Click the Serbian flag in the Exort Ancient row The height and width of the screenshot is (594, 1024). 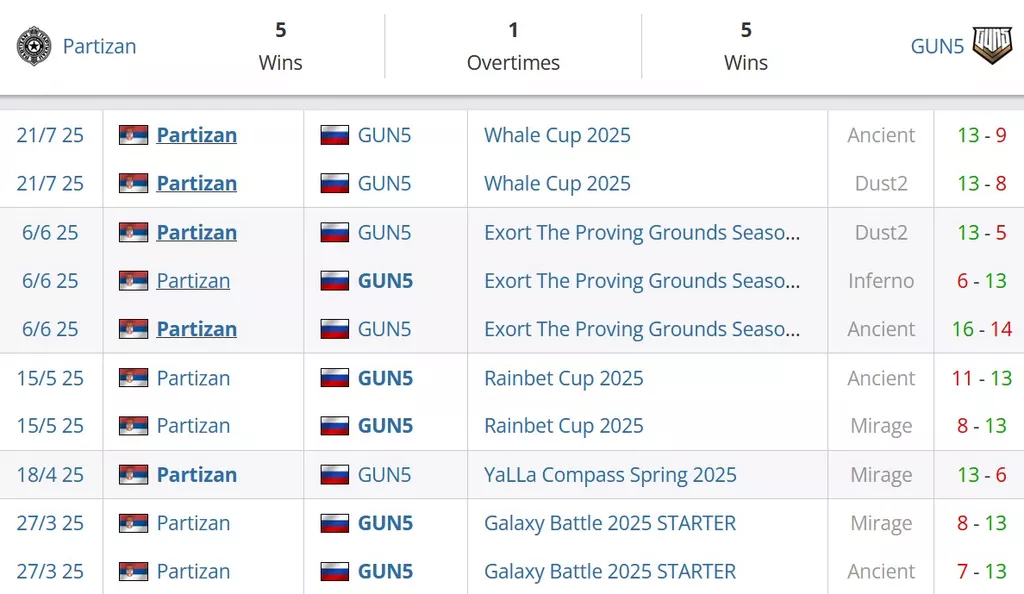tap(133, 329)
